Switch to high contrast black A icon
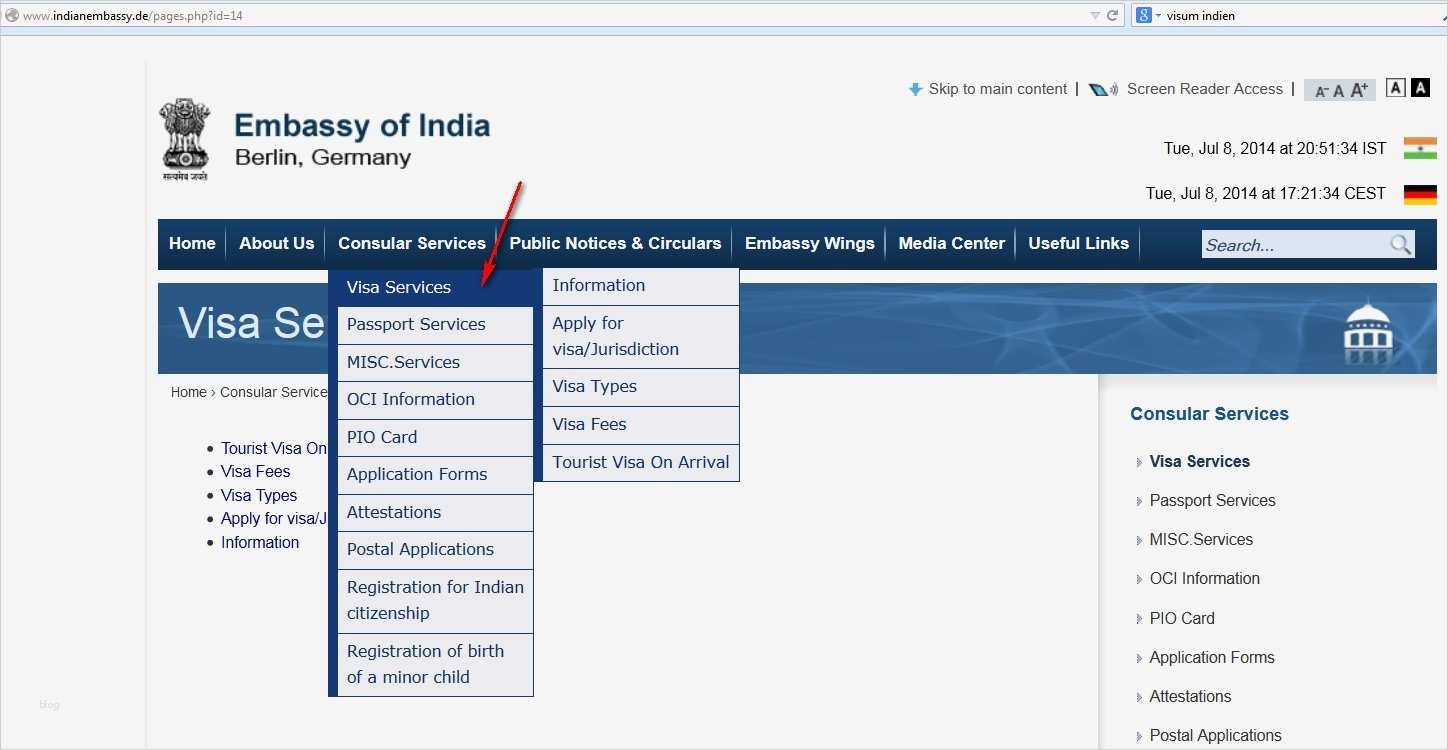1448x750 pixels. point(1420,88)
